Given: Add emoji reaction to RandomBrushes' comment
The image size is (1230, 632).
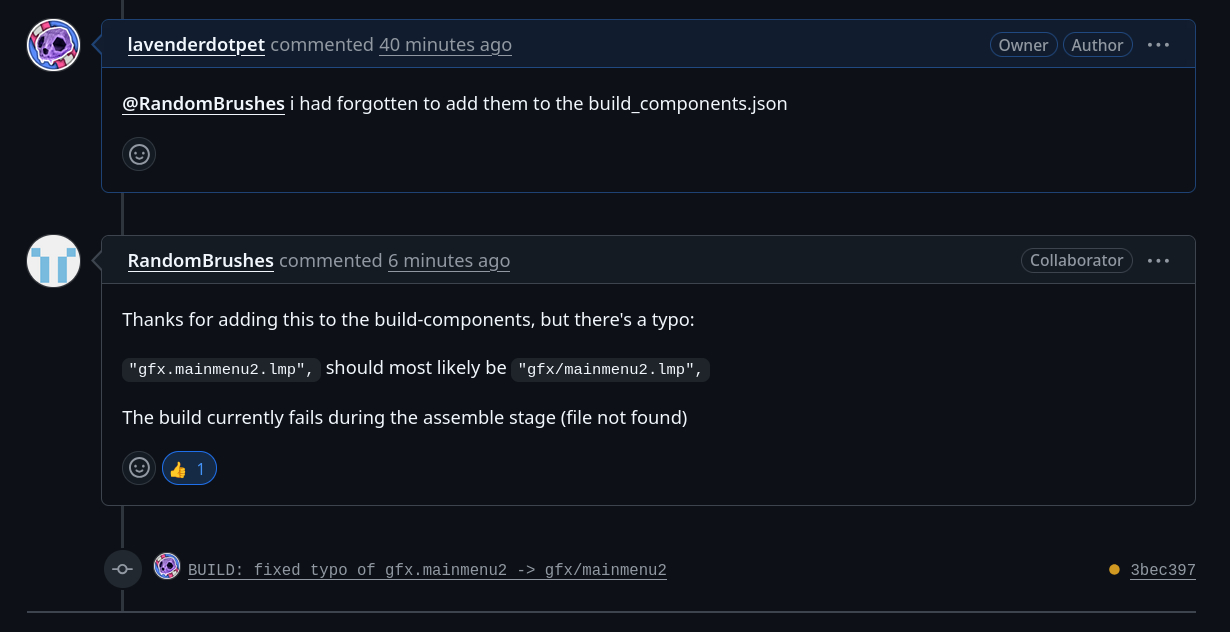Looking at the screenshot, I should click(139, 468).
